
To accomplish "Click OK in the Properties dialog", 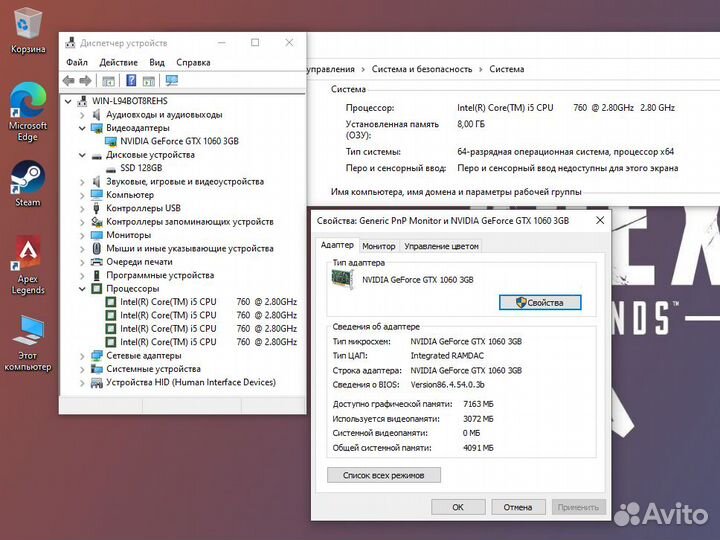I will click(x=458, y=507).
